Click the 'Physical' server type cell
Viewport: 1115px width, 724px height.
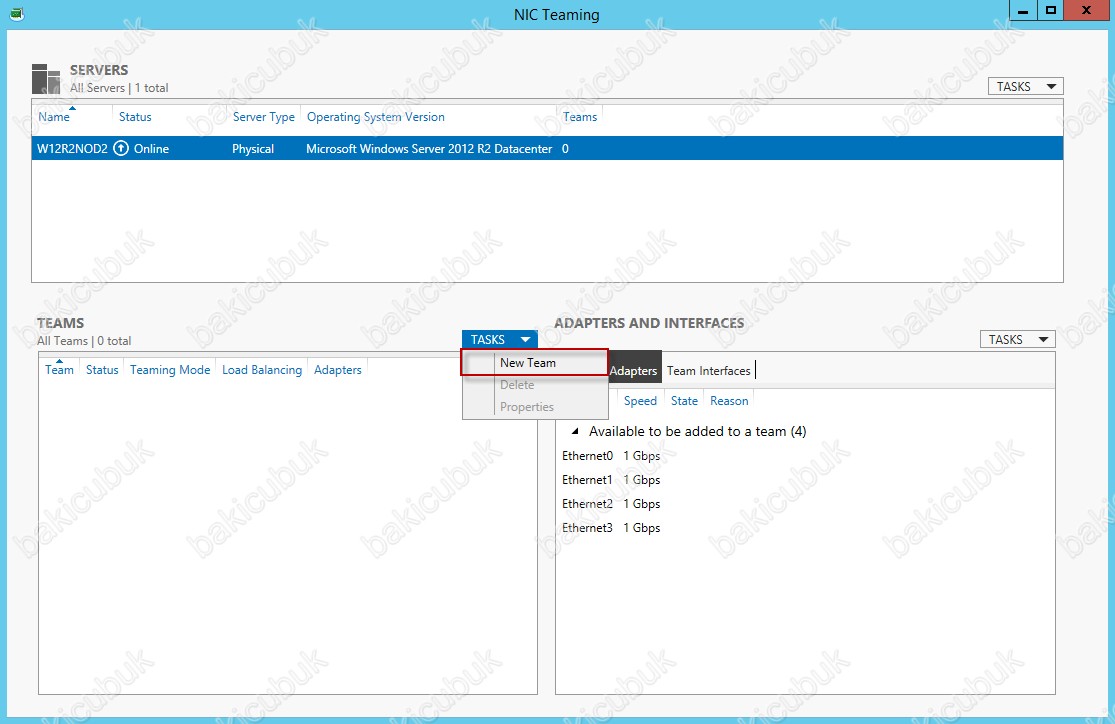(253, 149)
